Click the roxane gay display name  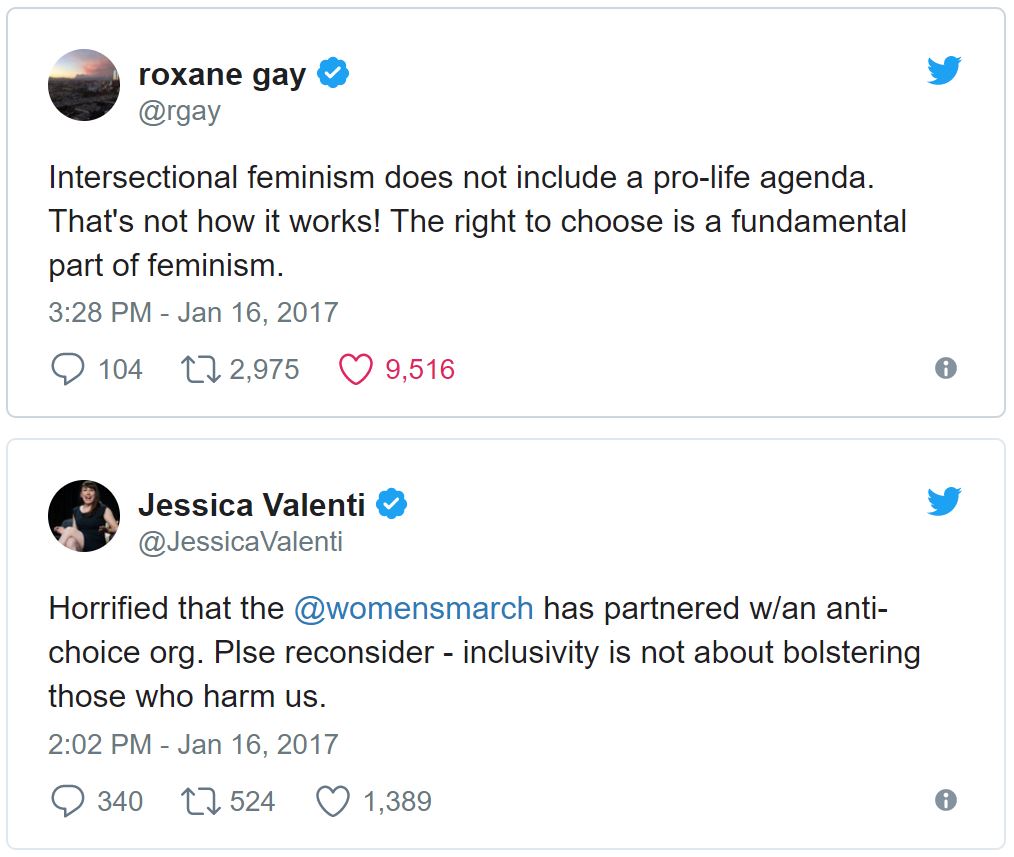pyautogui.click(x=222, y=75)
